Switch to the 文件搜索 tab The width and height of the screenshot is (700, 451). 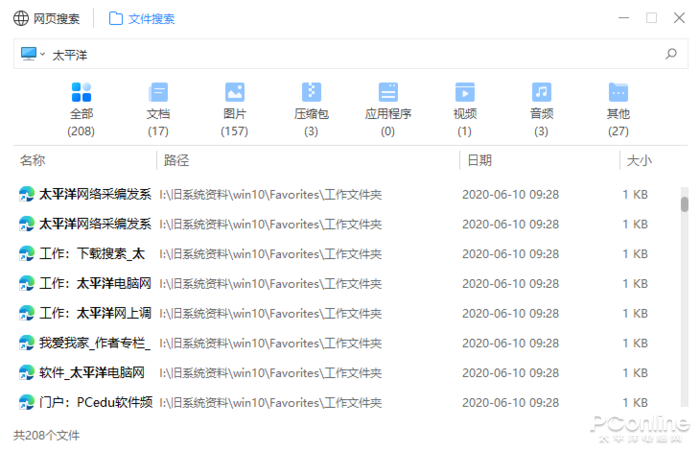pyautogui.click(x=142, y=18)
